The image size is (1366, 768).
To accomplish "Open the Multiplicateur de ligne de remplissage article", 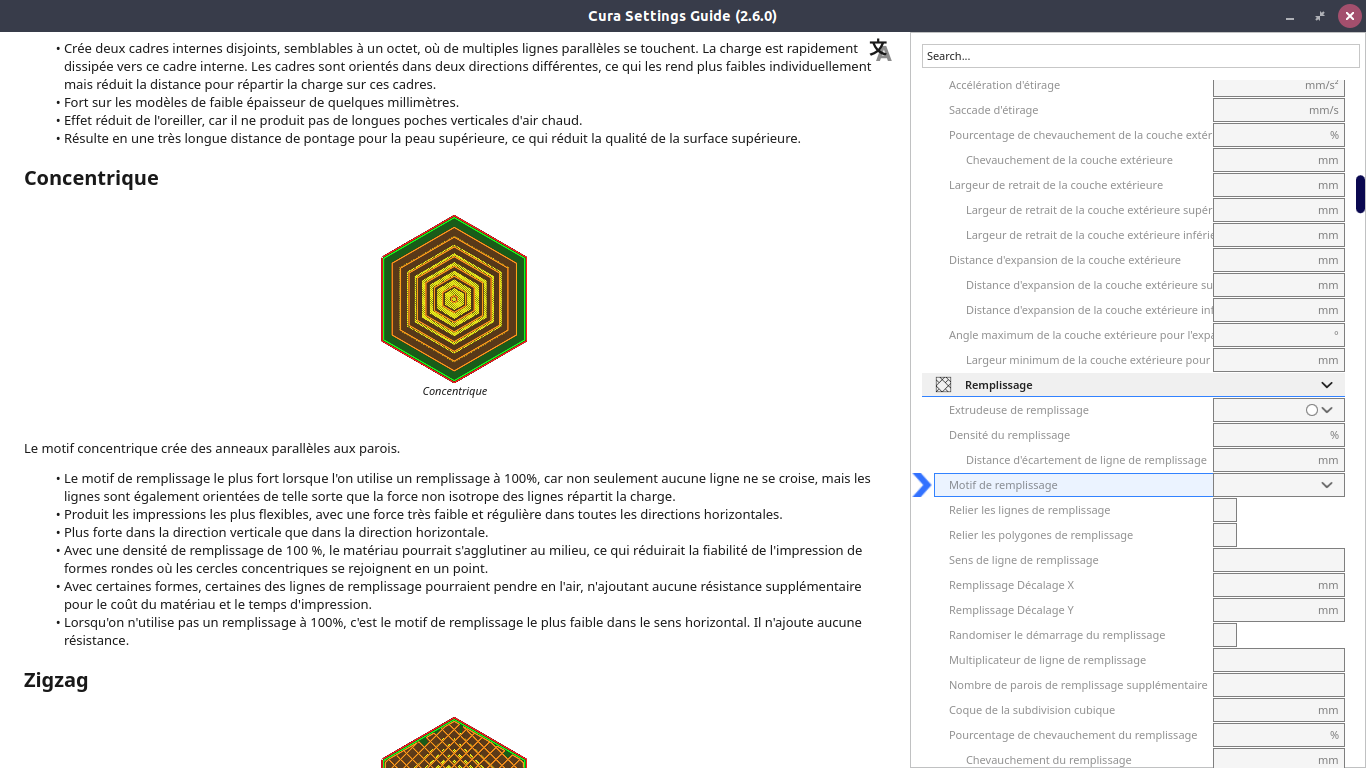I will click(x=1047, y=660).
